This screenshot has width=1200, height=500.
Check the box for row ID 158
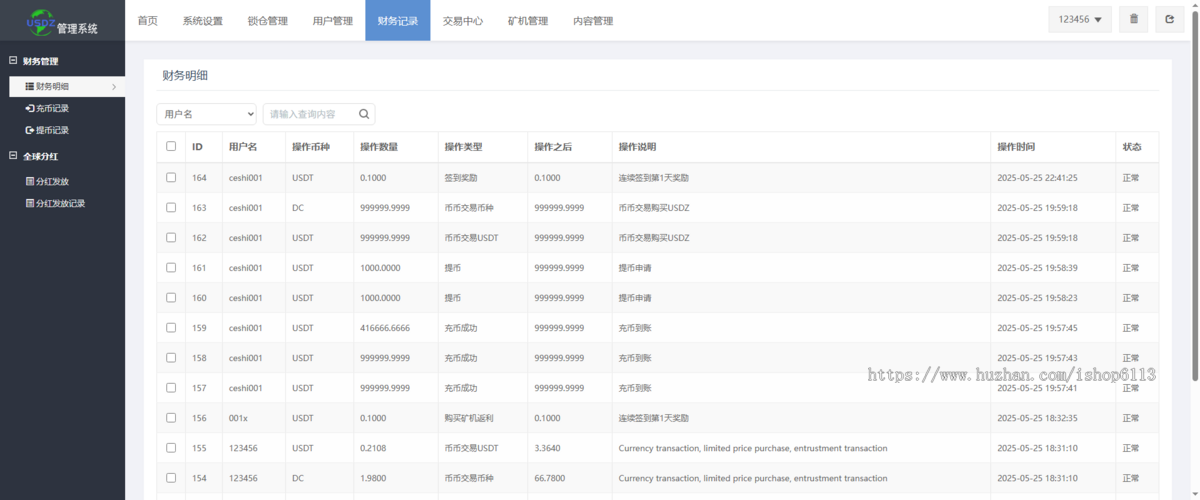[171, 357]
